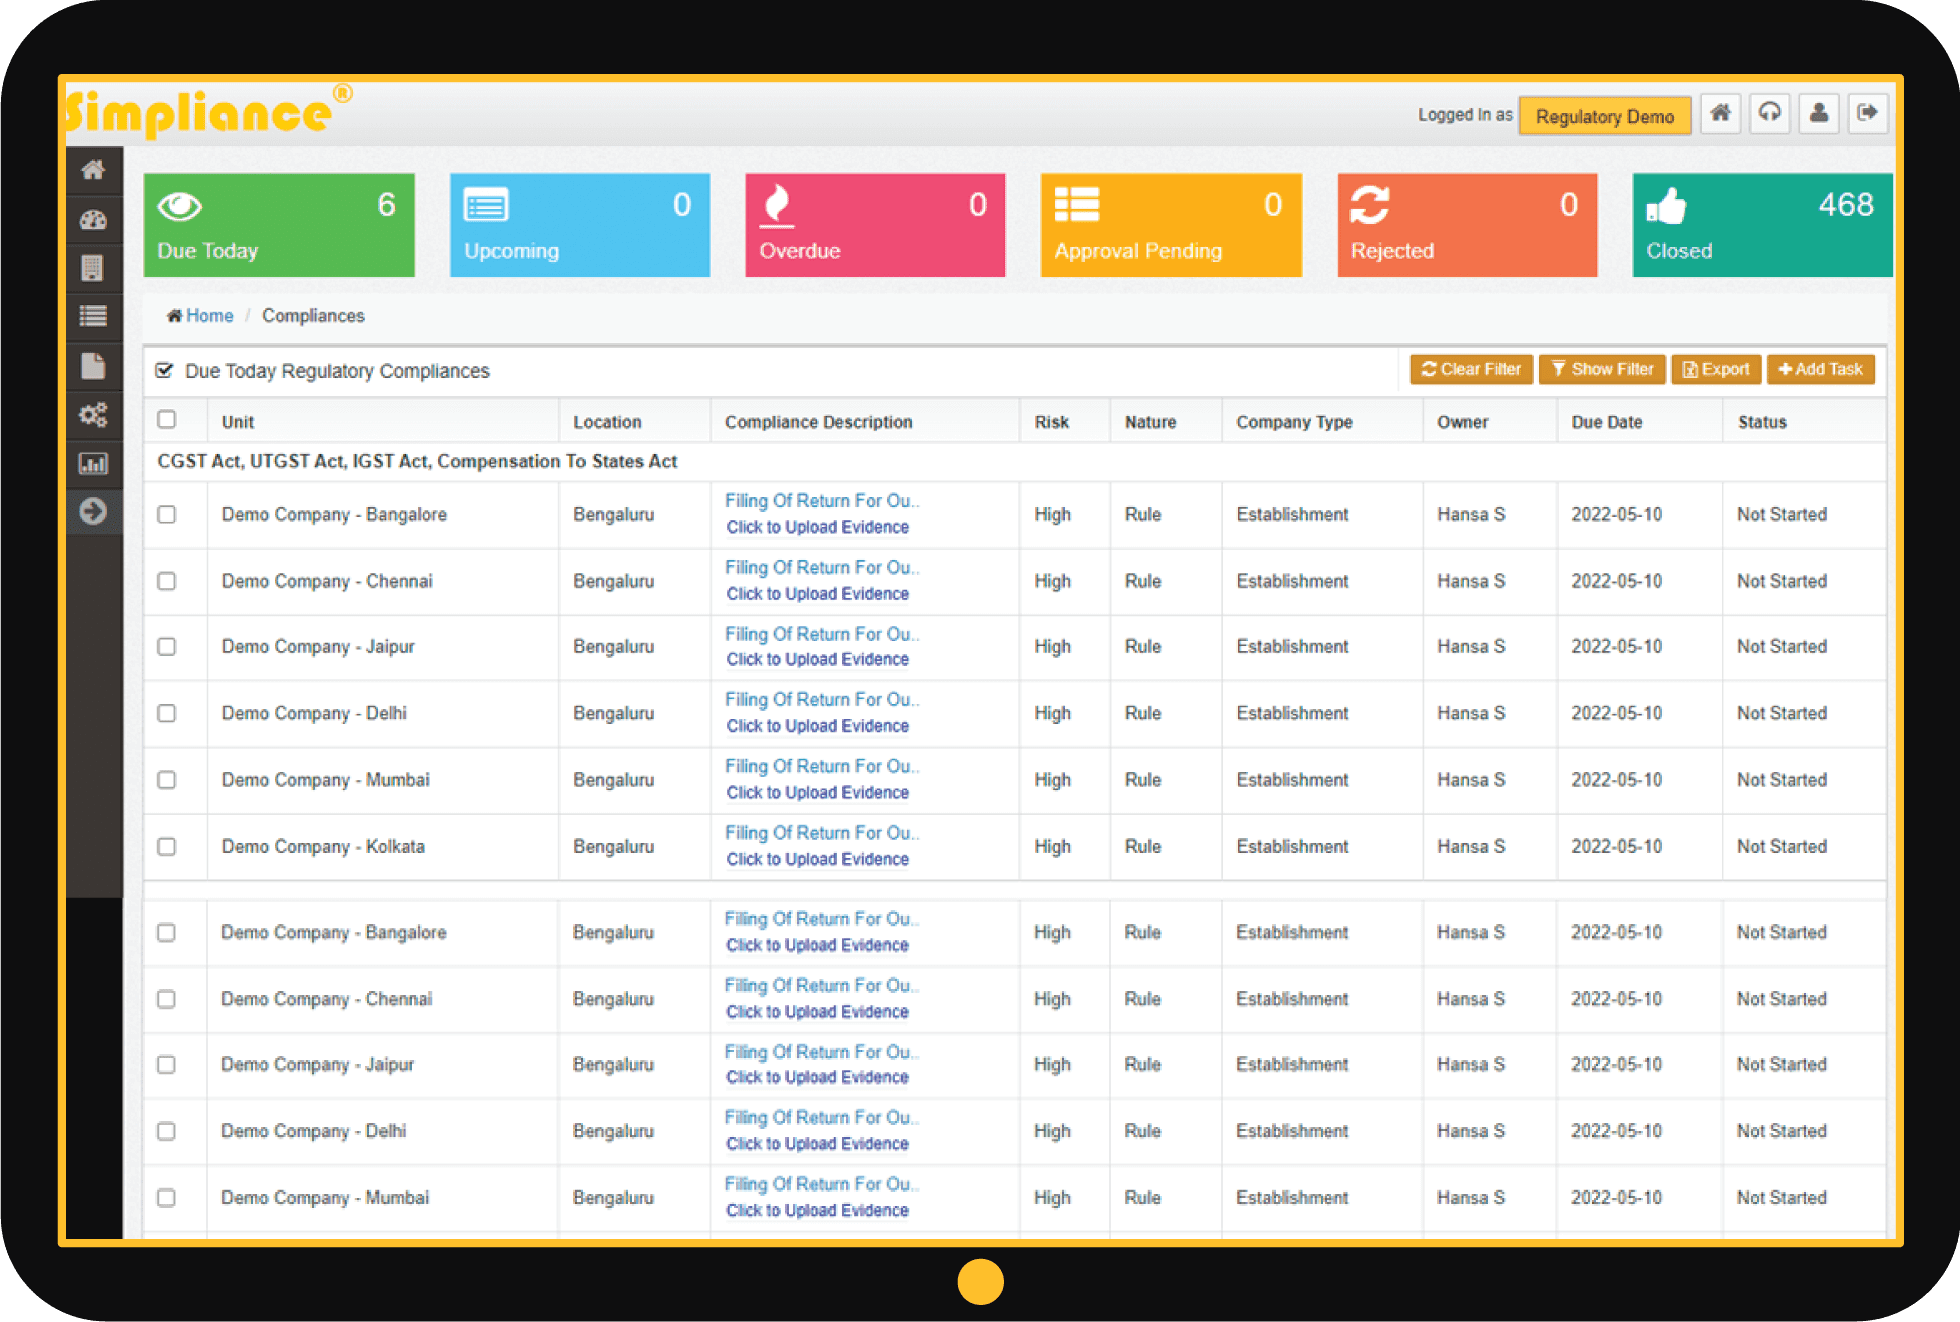Open the Closed tile showing 468

coord(1762,225)
